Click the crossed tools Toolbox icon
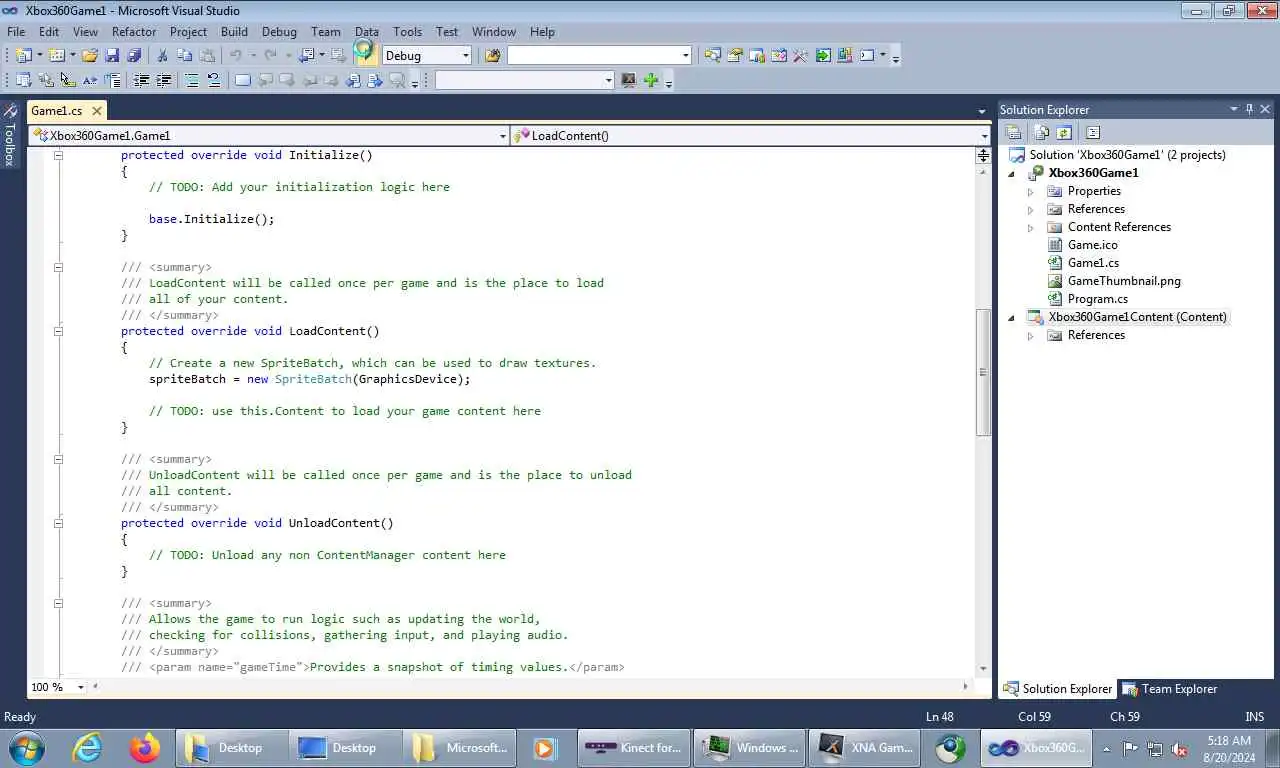This screenshot has width=1280, height=768. (800, 55)
